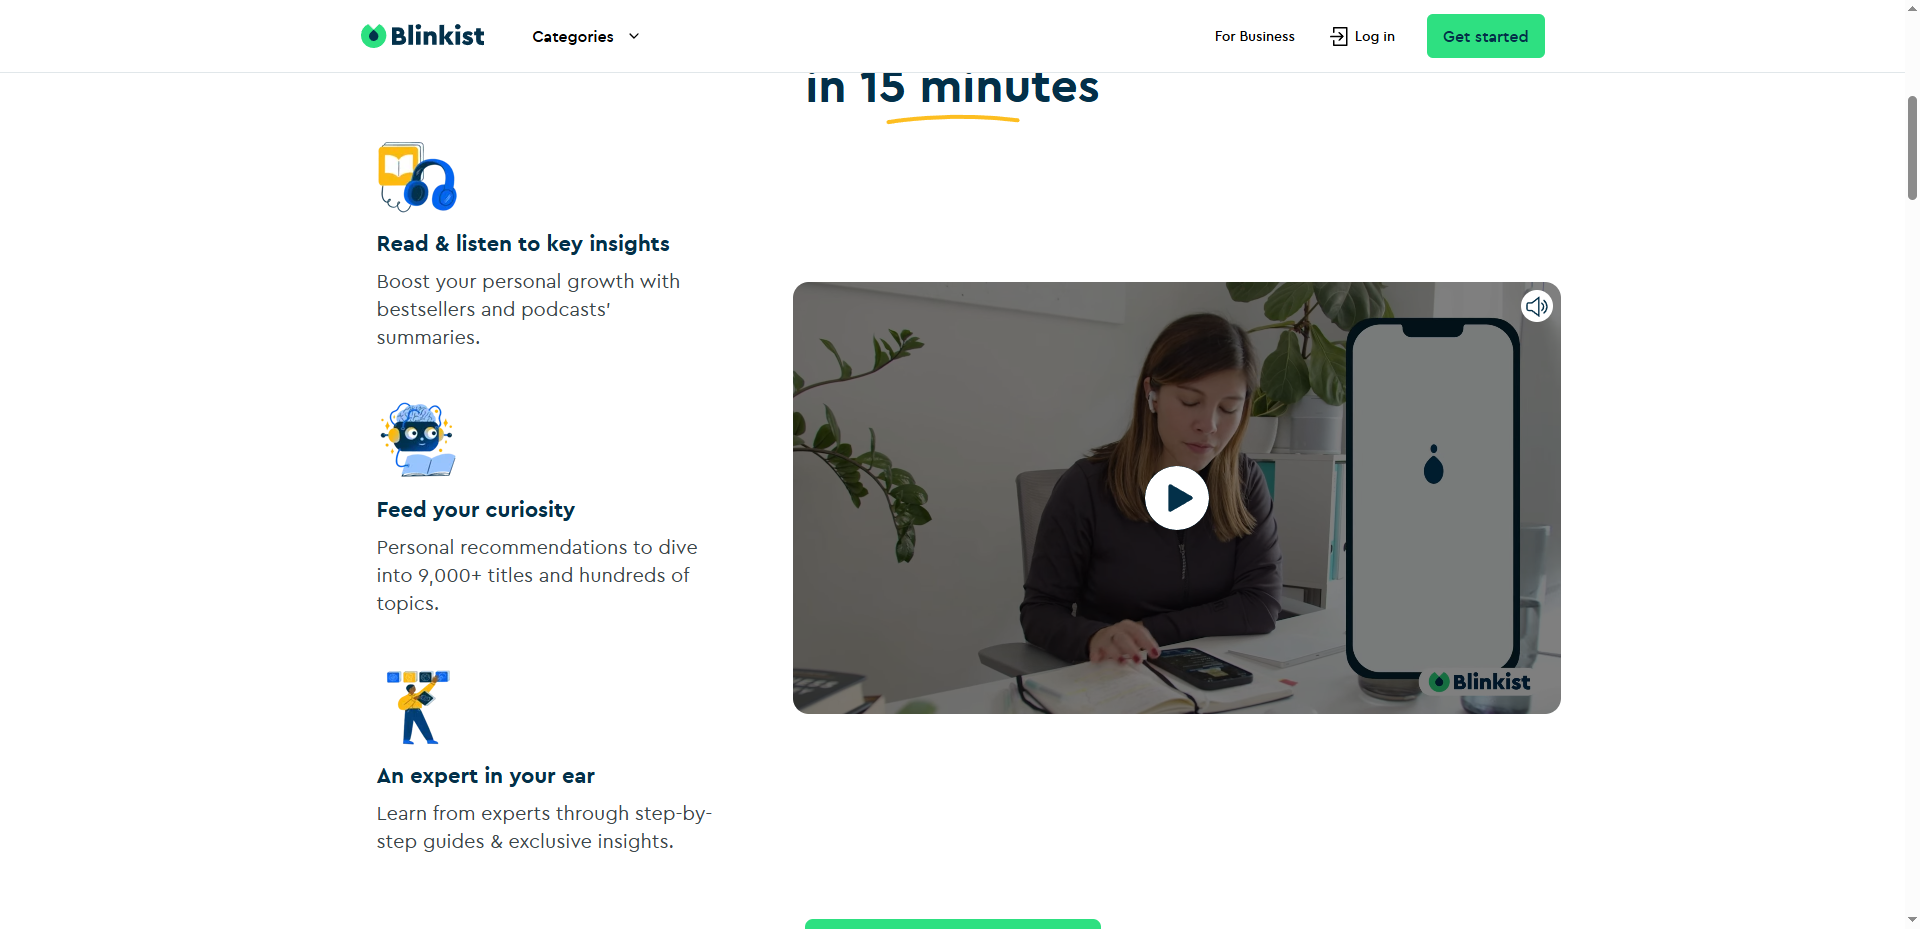Click the phone mockup in the video
This screenshot has height=929, width=1920.
coord(1433,497)
